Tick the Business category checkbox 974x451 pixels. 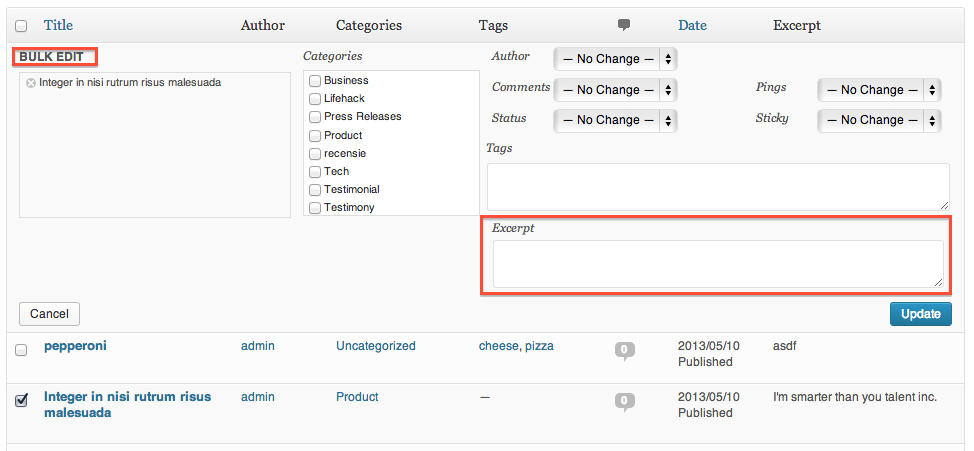pos(315,81)
